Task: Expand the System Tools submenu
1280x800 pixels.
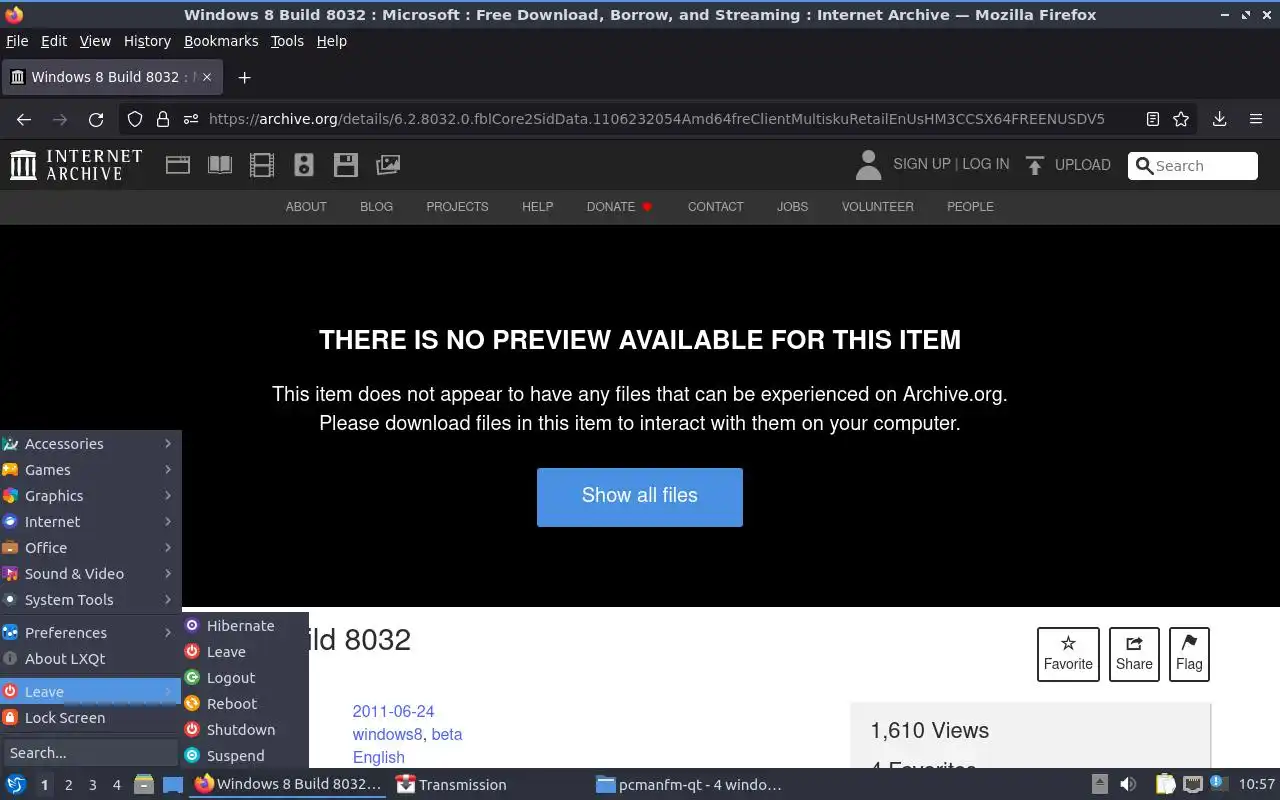Action: click(x=90, y=600)
